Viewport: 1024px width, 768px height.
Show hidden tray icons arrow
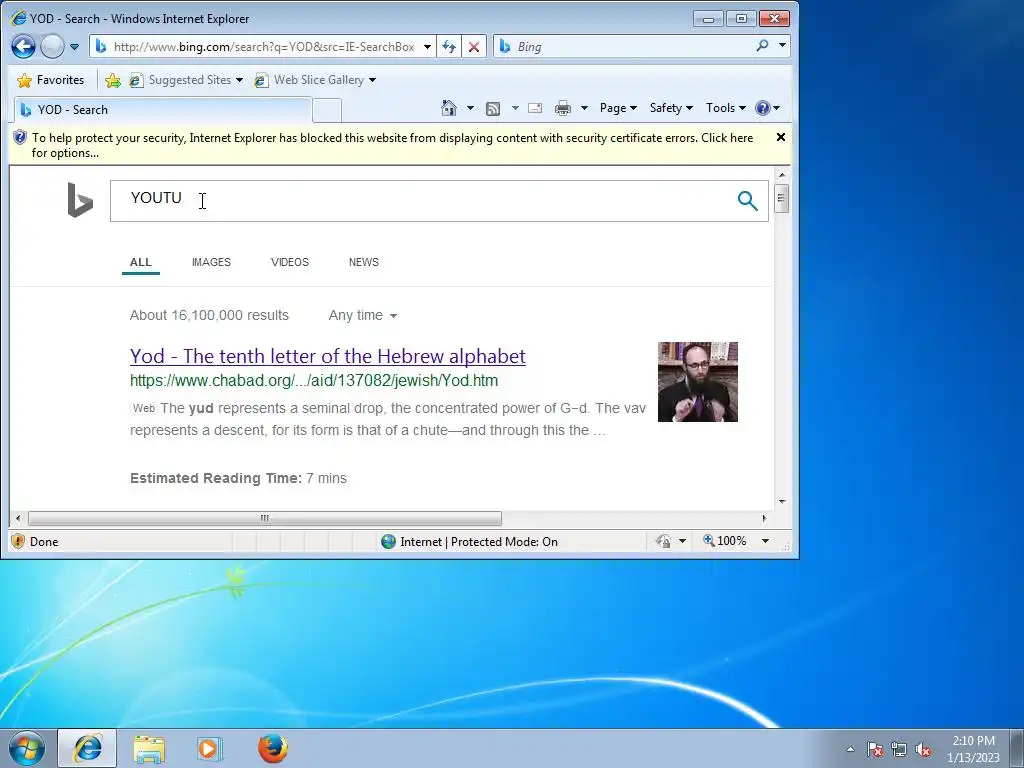pos(850,749)
